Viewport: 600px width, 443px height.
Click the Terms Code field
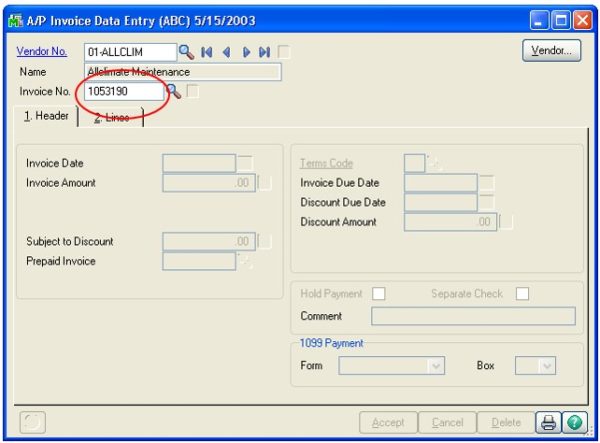click(415, 163)
